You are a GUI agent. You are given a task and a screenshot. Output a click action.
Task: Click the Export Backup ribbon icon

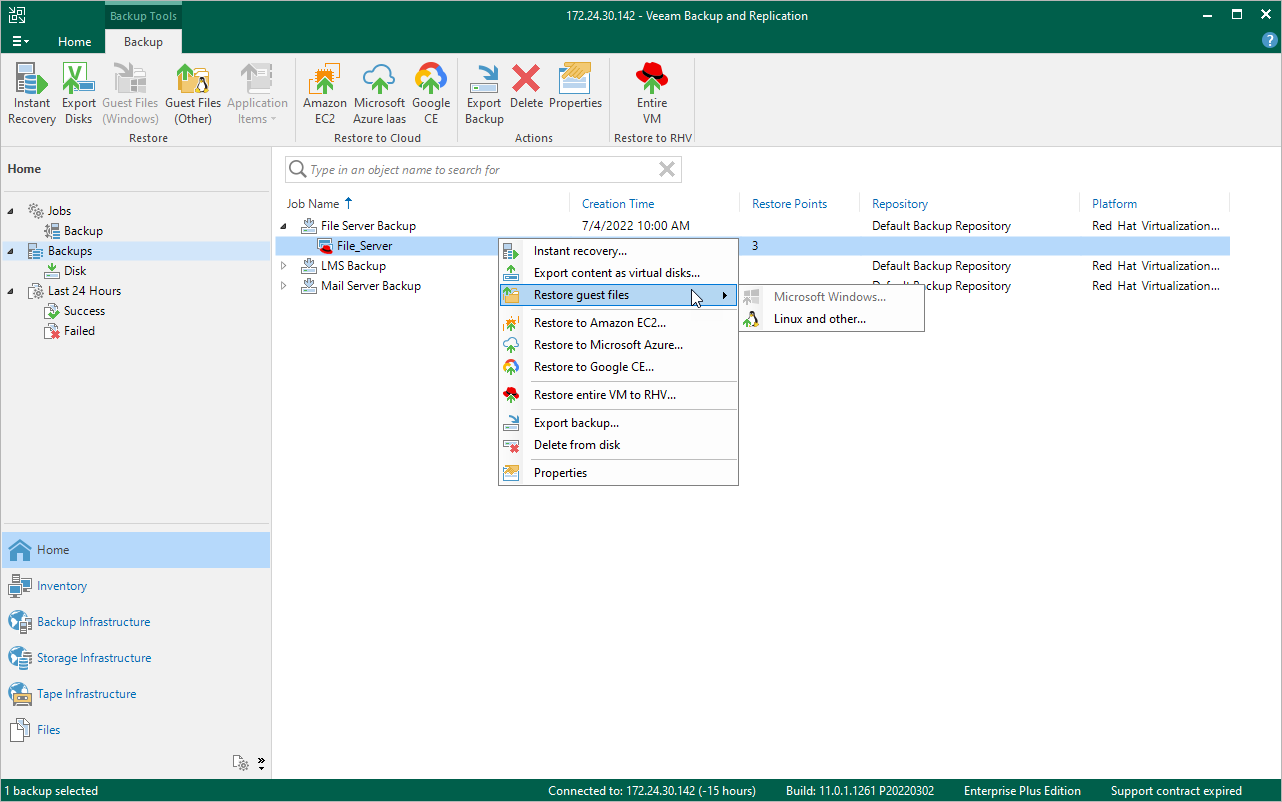pyautogui.click(x=484, y=94)
